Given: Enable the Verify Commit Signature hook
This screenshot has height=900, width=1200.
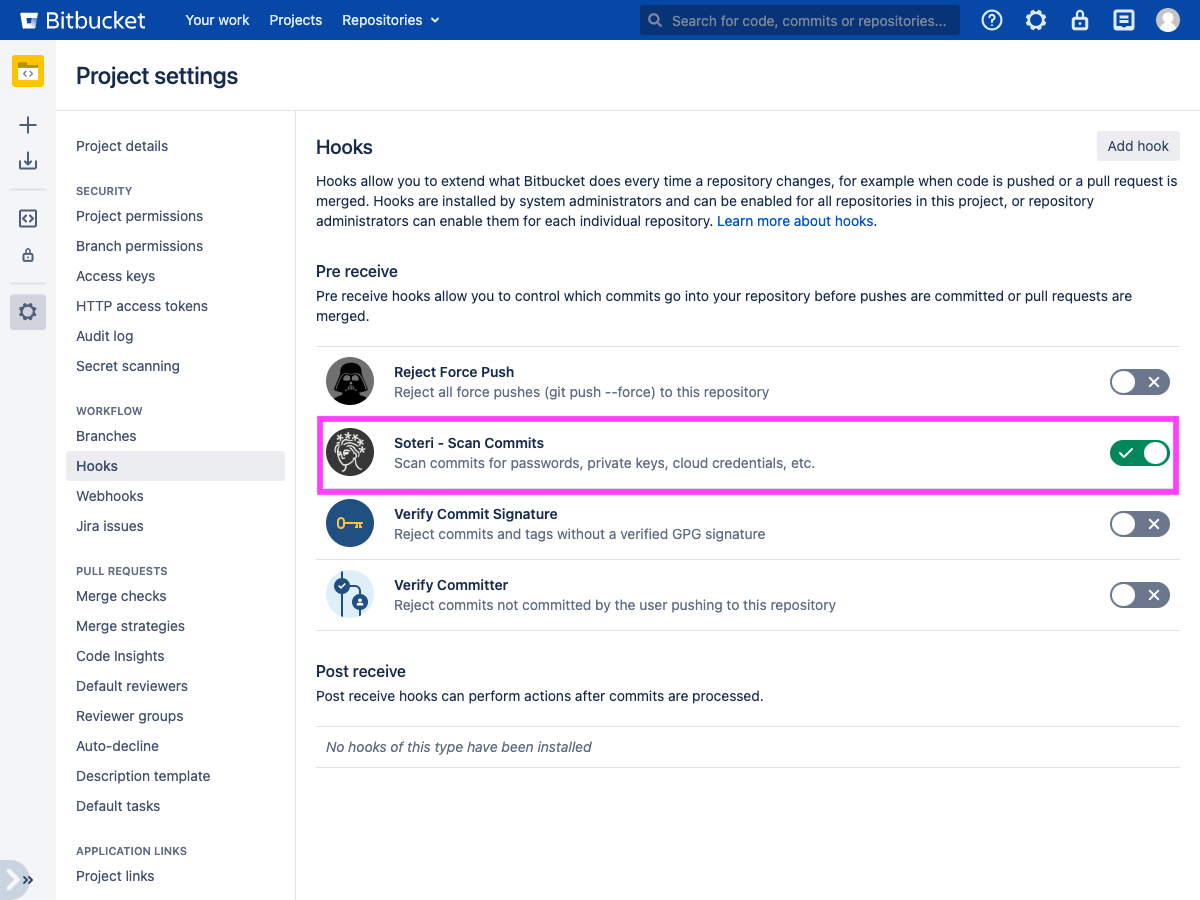Looking at the screenshot, I should coord(1139,524).
